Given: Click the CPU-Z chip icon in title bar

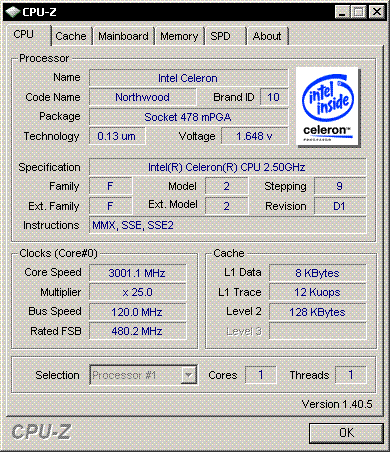Looking at the screenshot, I should coord(12,12).
